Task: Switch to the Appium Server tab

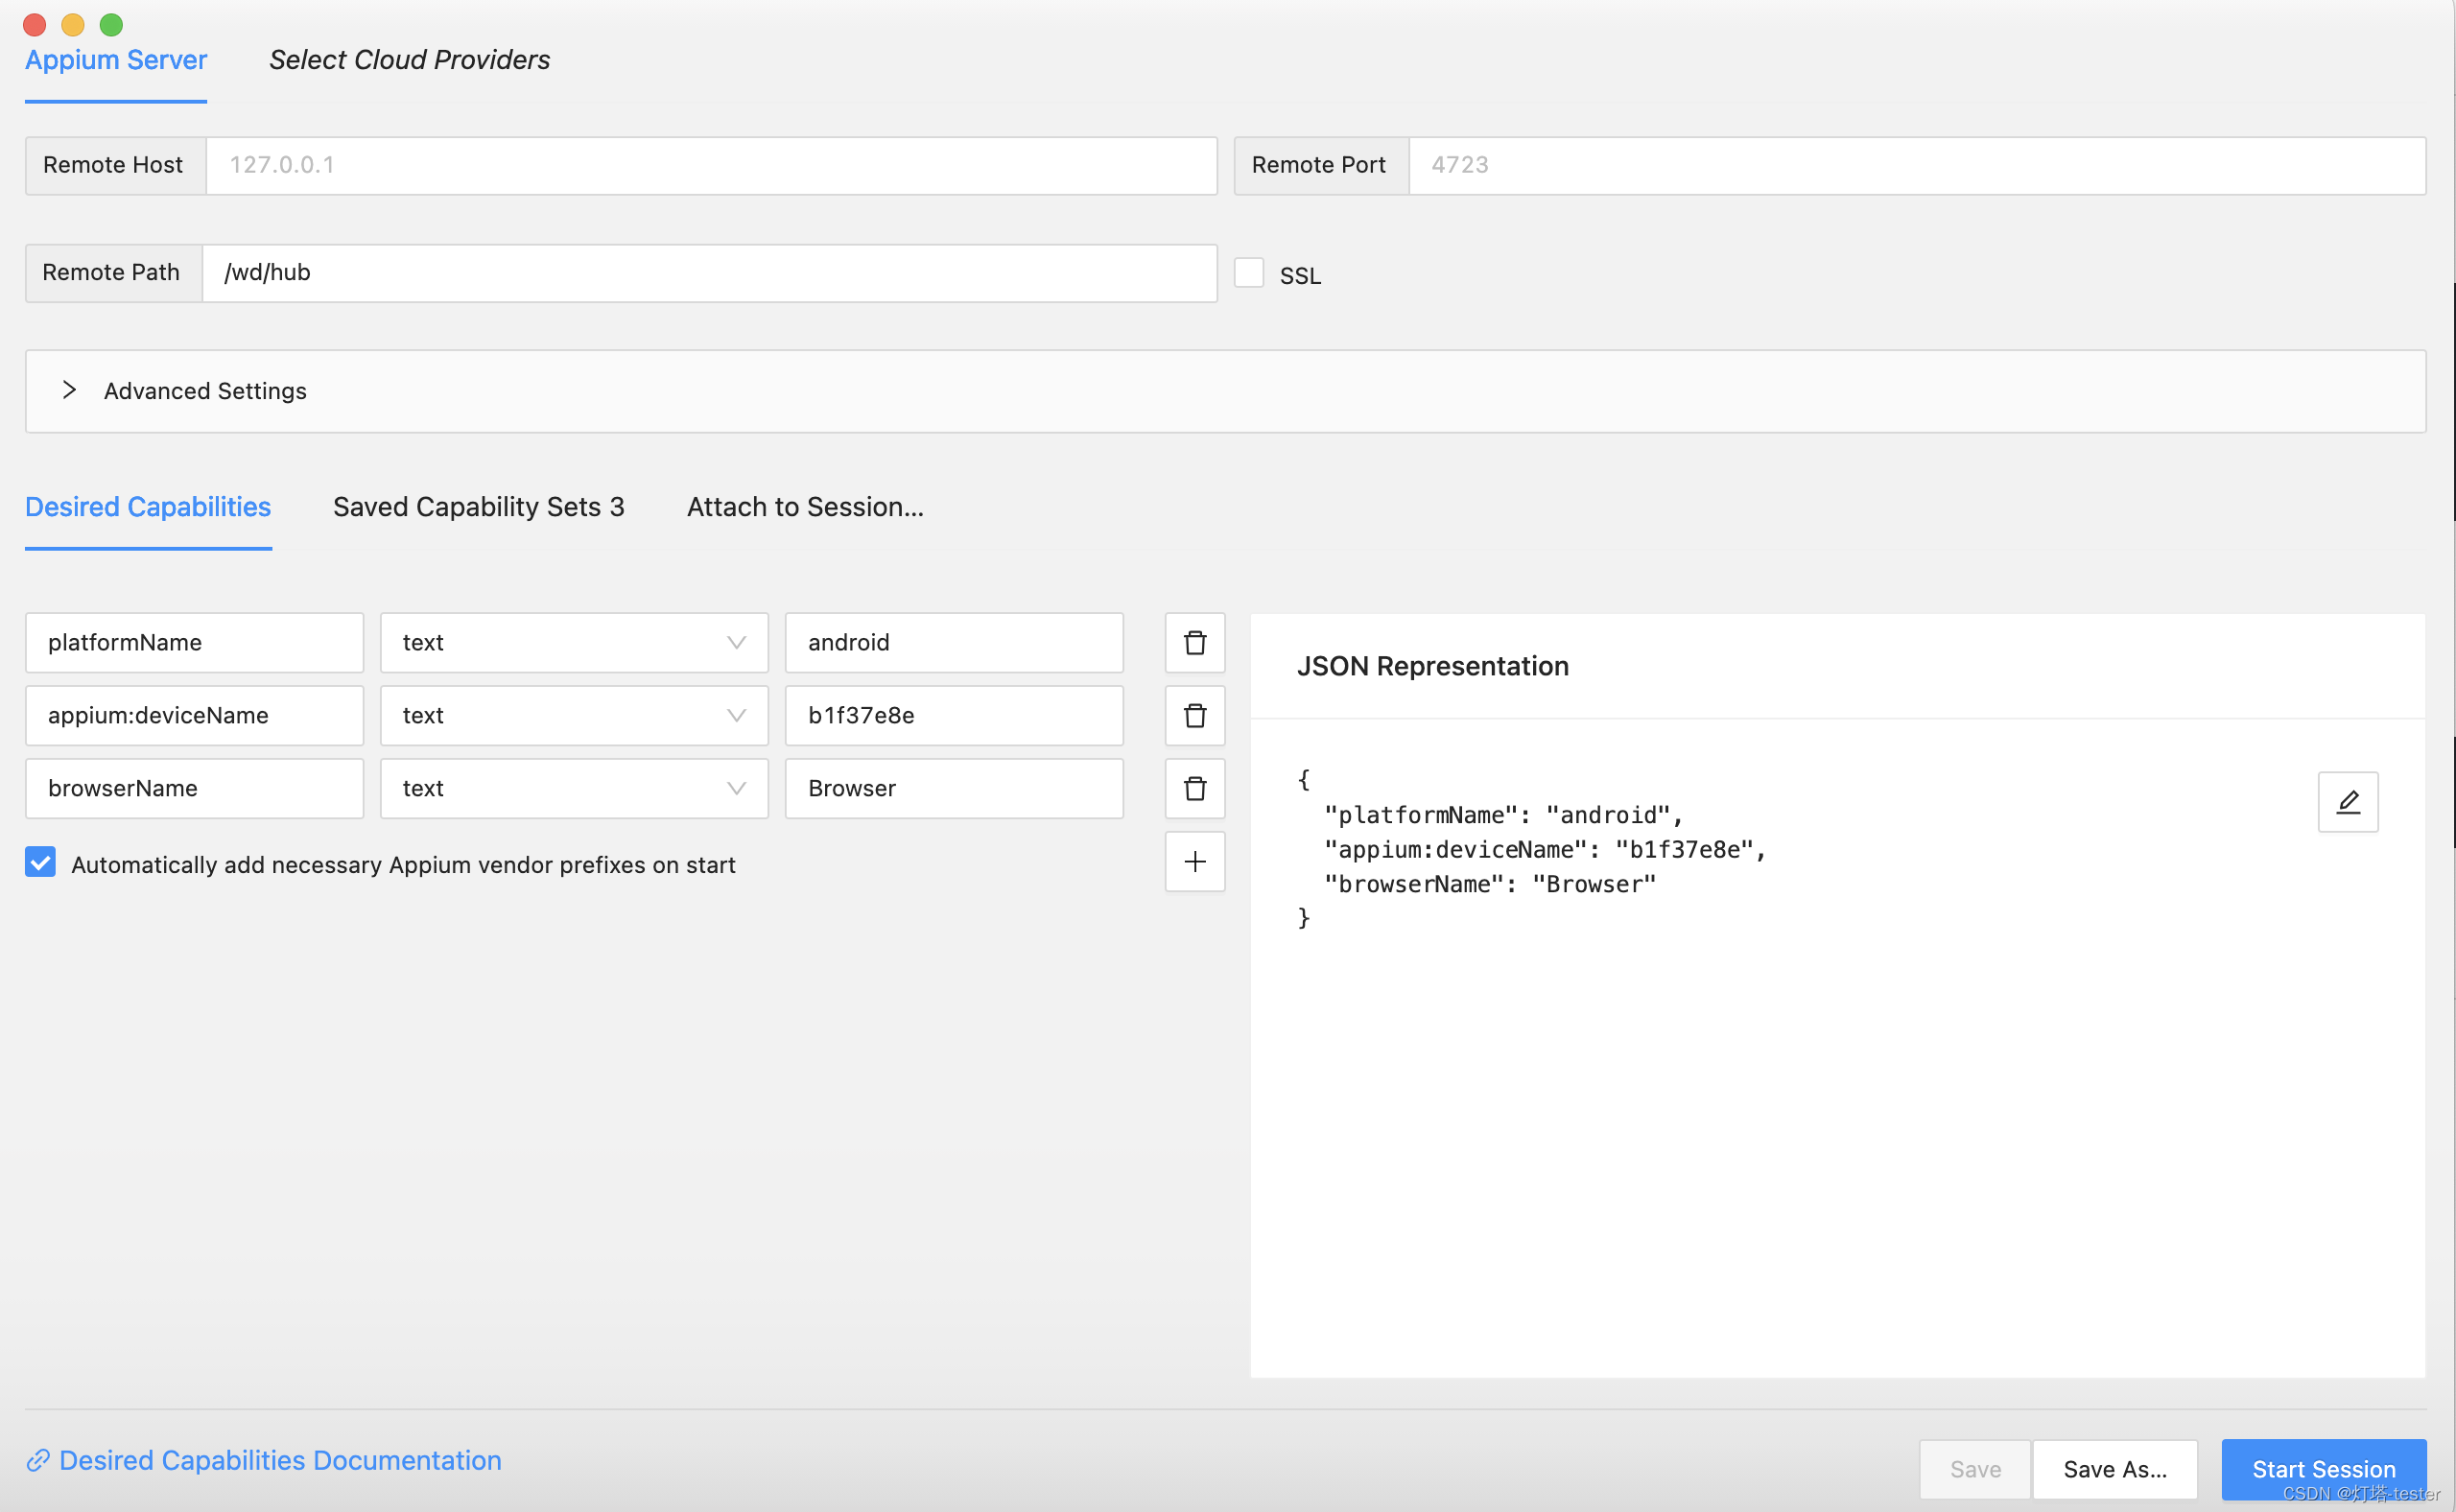Action: tap(116, 60)
